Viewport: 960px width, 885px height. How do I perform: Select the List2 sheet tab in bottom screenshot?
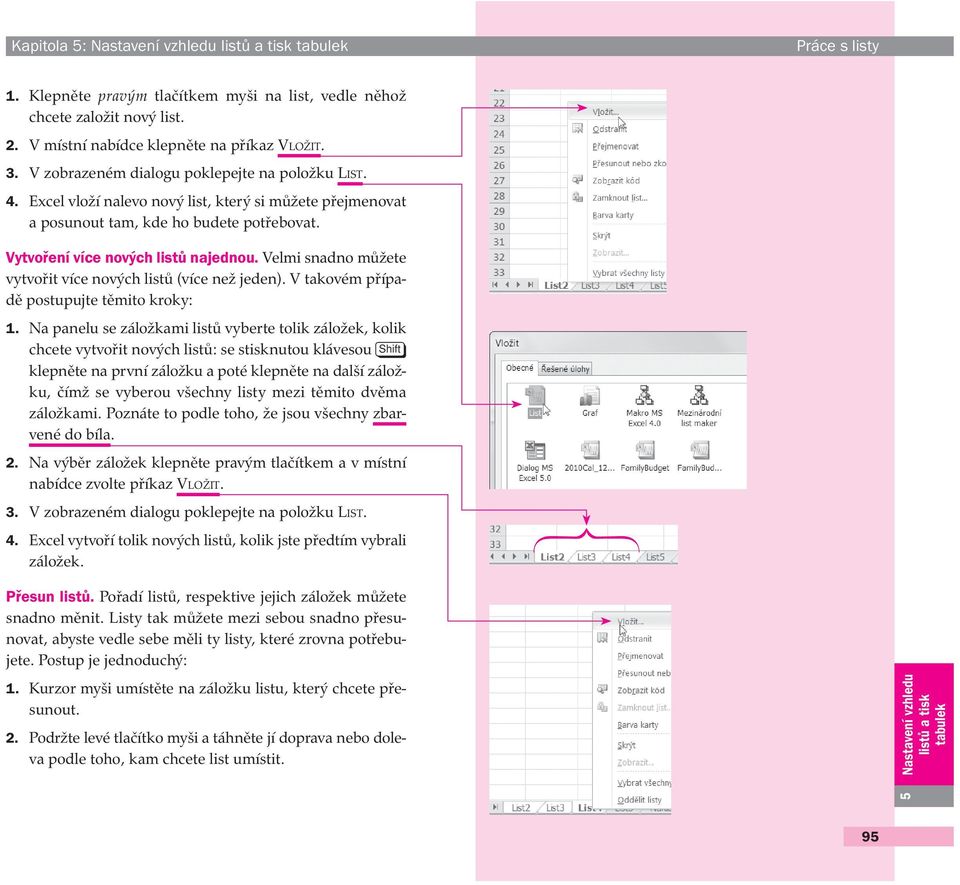[x=521, y=808]
